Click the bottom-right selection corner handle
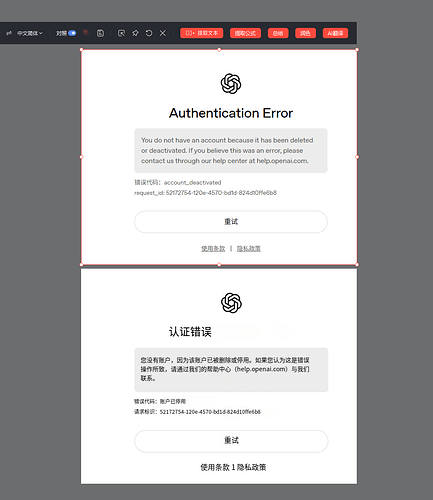Viewport: 433px width, 500px height. click(x=357, y=265)
